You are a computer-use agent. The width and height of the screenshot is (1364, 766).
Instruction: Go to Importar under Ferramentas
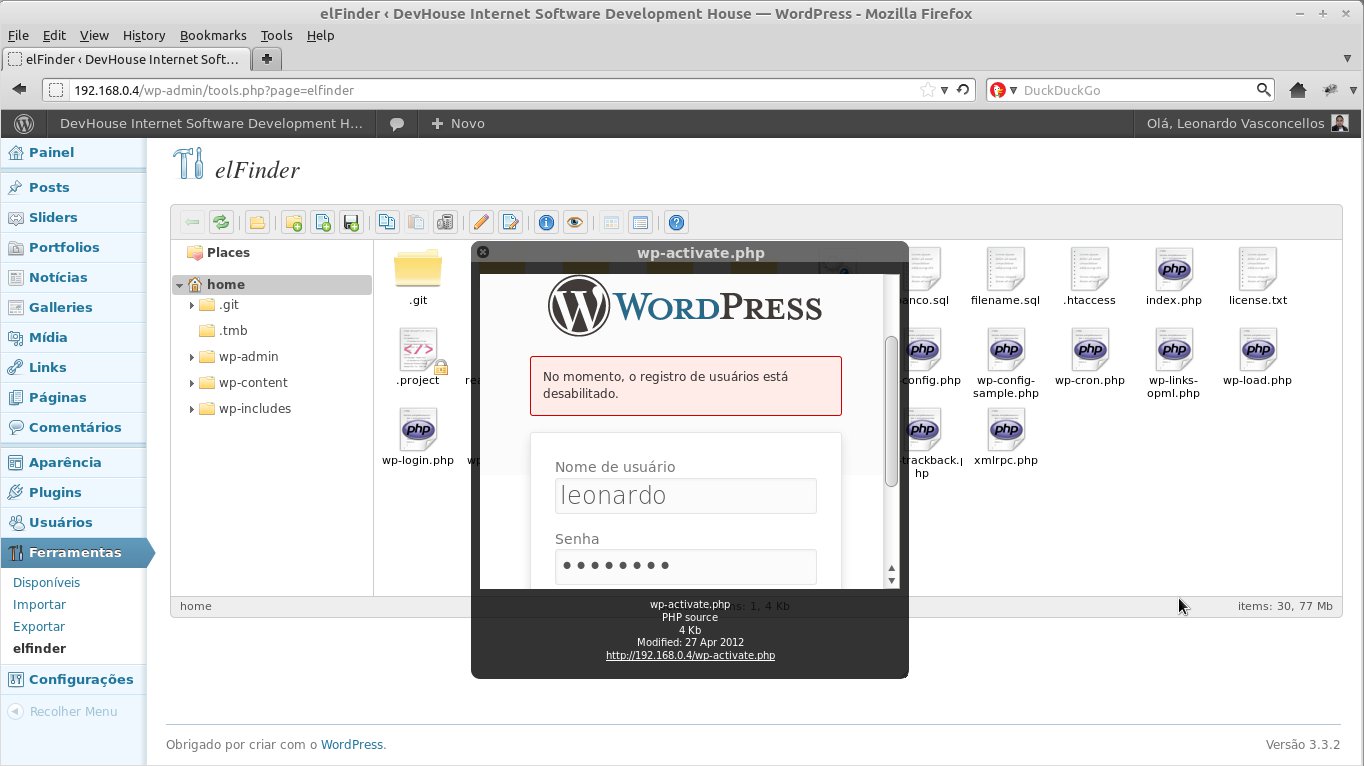click(39, 605)
